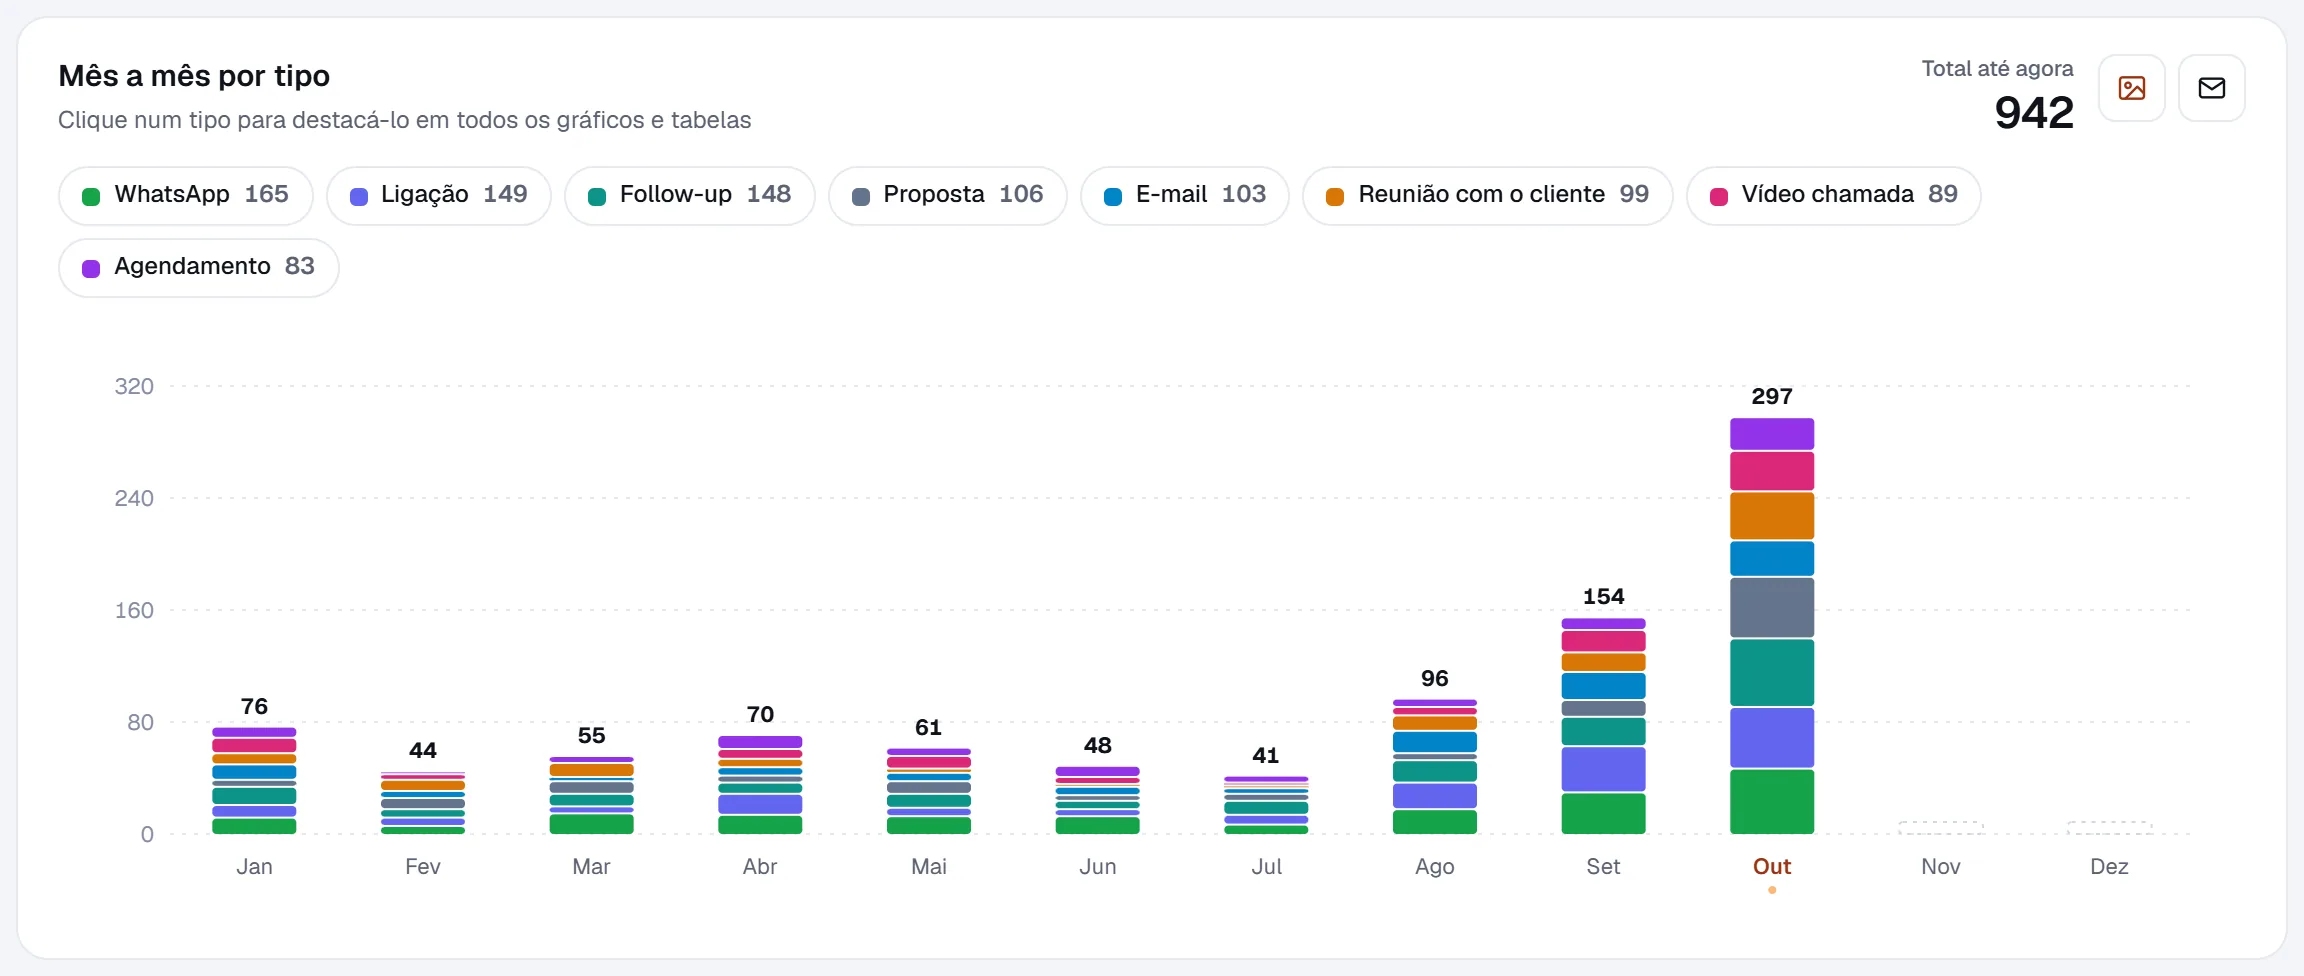Click the 297 total above Out bar
Viewport: 2304px width, 976px height.
click(x=1772, y=397)
